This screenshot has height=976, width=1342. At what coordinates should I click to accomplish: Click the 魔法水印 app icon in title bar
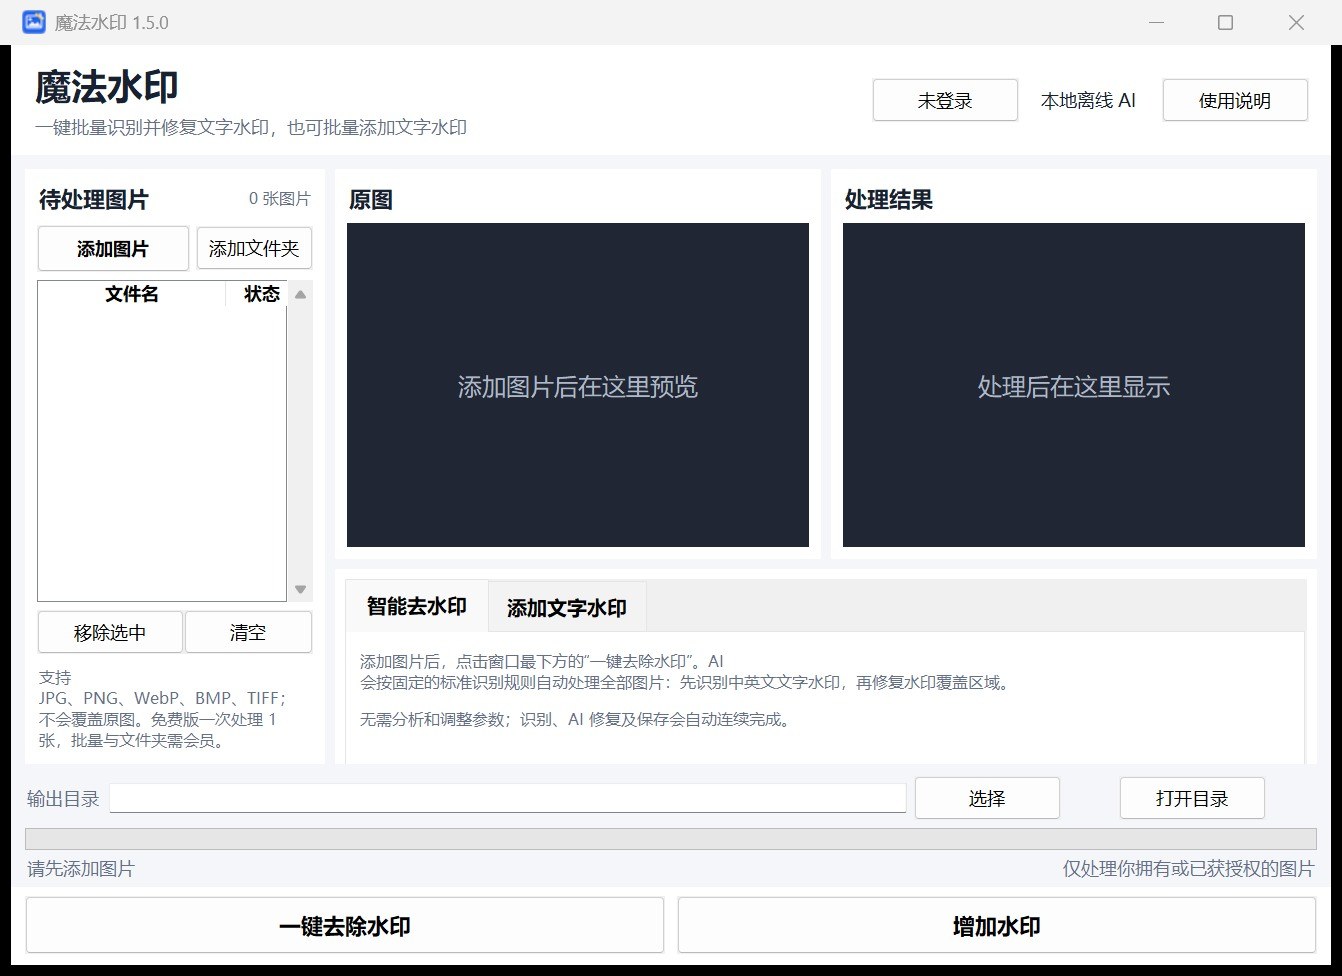[34, 22]
